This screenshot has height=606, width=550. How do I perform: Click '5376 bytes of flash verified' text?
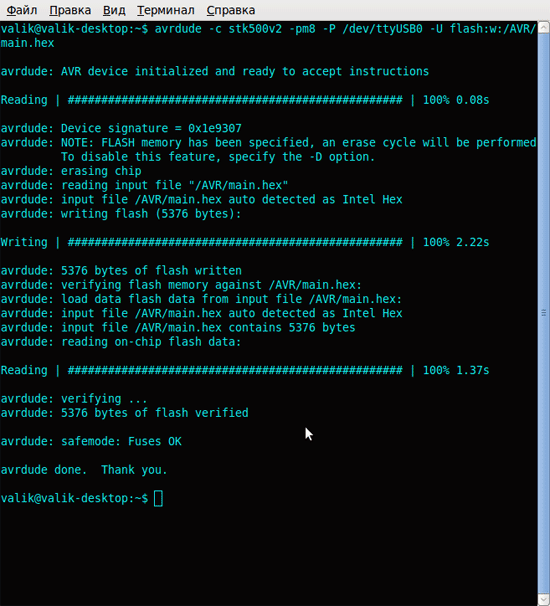click(x=155, y=413)
